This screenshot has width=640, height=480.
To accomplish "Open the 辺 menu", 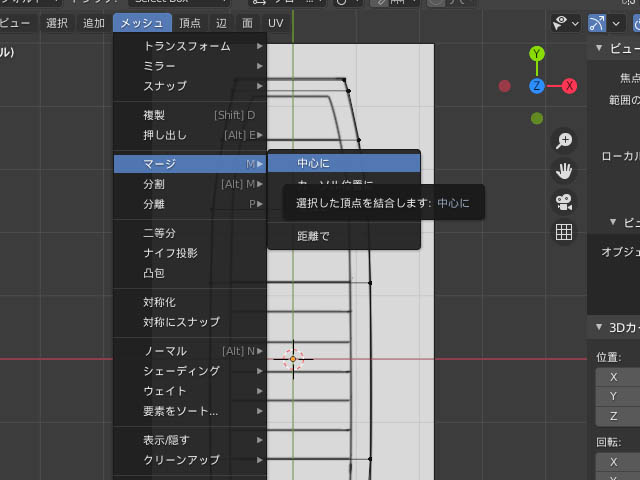I will pos(221,23).
